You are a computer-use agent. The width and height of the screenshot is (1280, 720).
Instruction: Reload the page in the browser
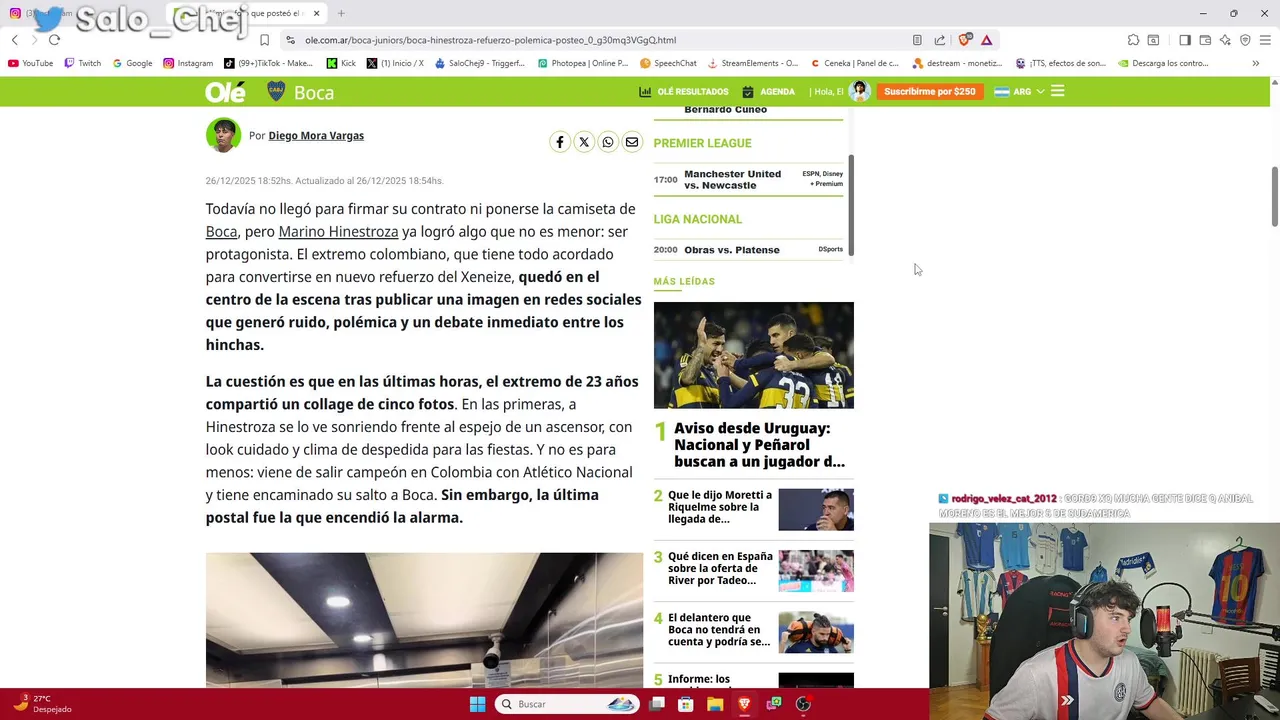(x=54, y=40)
